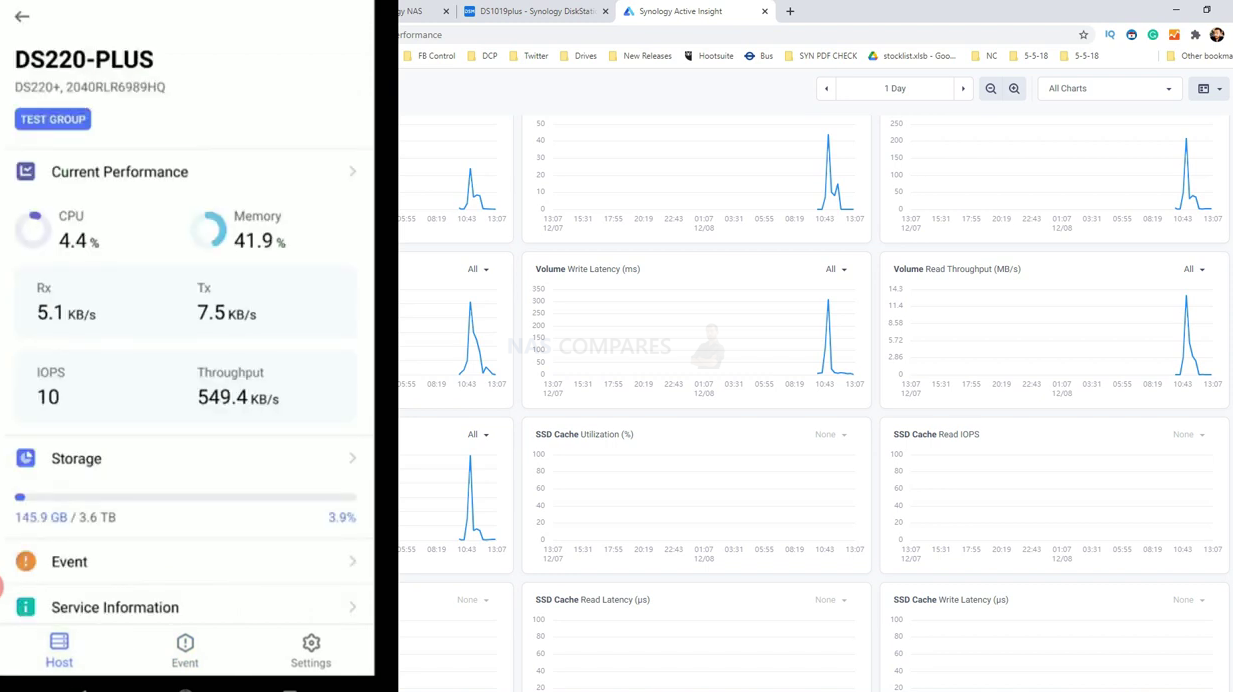The height and width of the screenshot is (692, 1233).
Task: Switch to the Host bottom tab
Action: point(59,650)
